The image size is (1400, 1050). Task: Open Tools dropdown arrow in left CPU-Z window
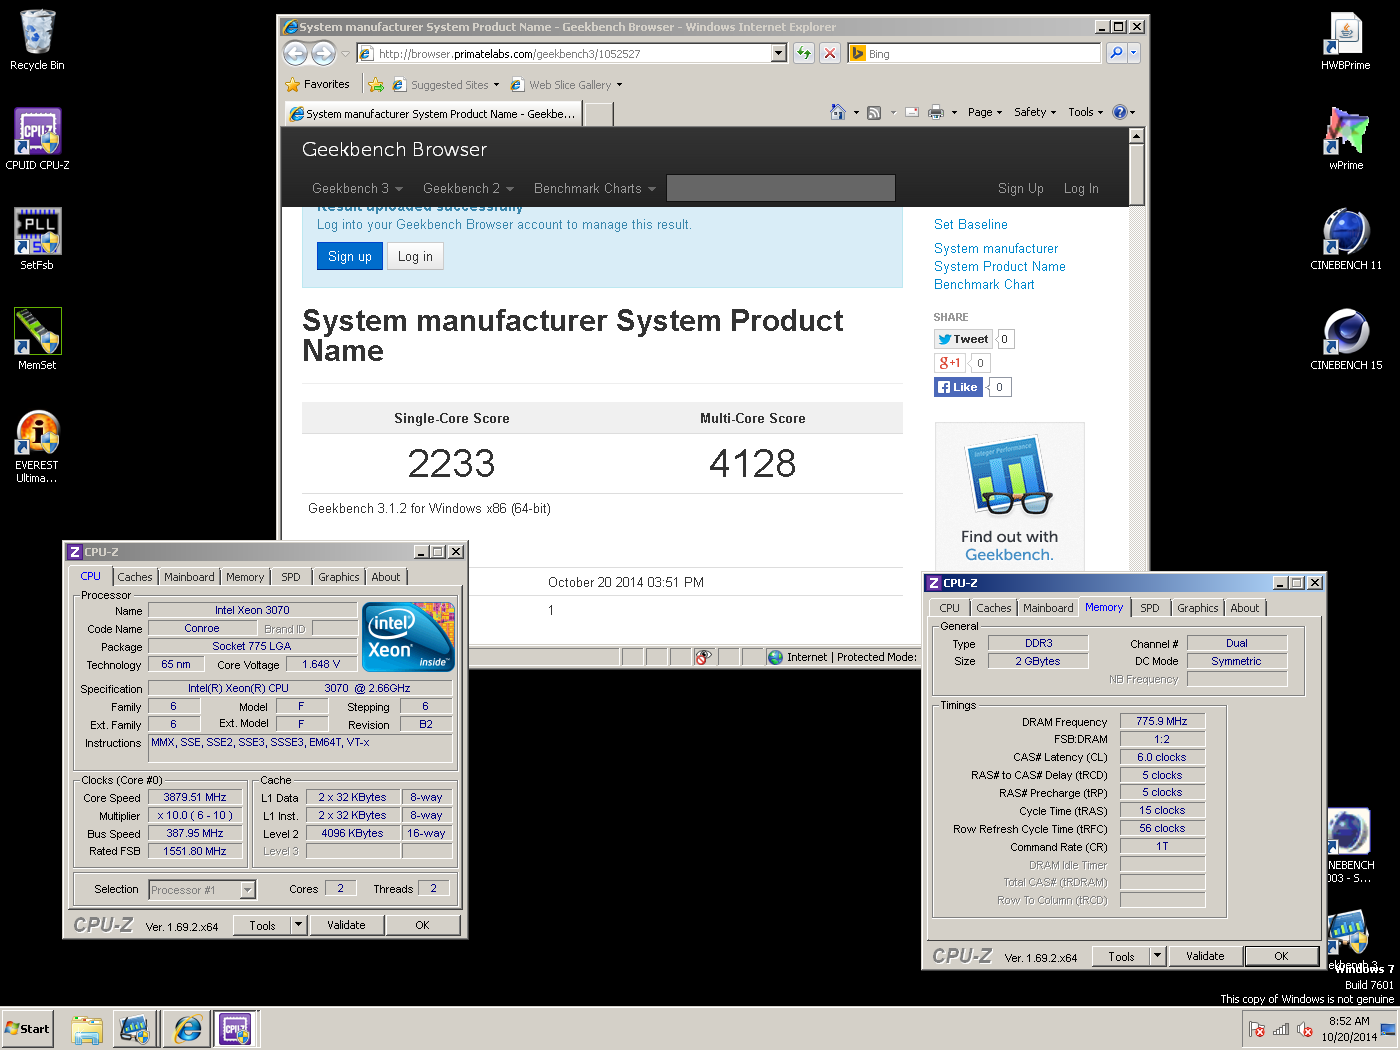[x=298, y=925]
